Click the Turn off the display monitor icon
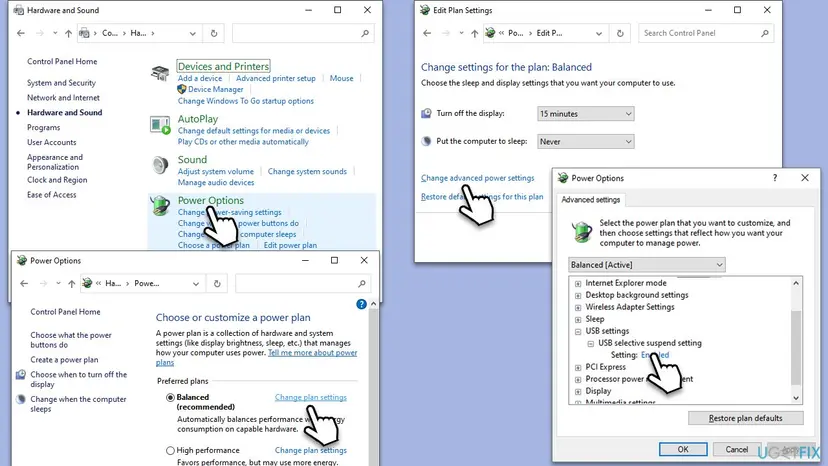Screen dimensions: 828x466 pos(426,113)
